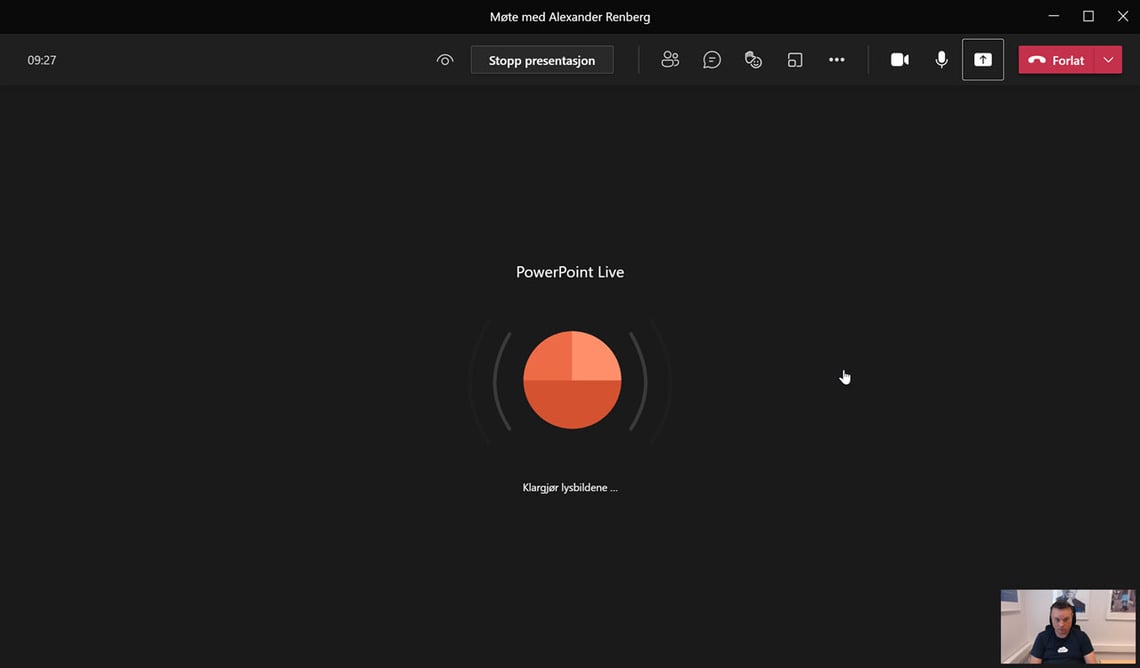The image size is (1140, 668).
Task: Open the meeting chat
Action: pos(711,59)
